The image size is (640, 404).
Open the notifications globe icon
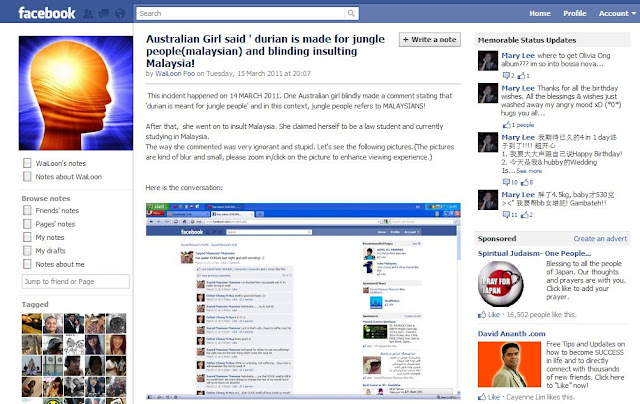point(120,13)
